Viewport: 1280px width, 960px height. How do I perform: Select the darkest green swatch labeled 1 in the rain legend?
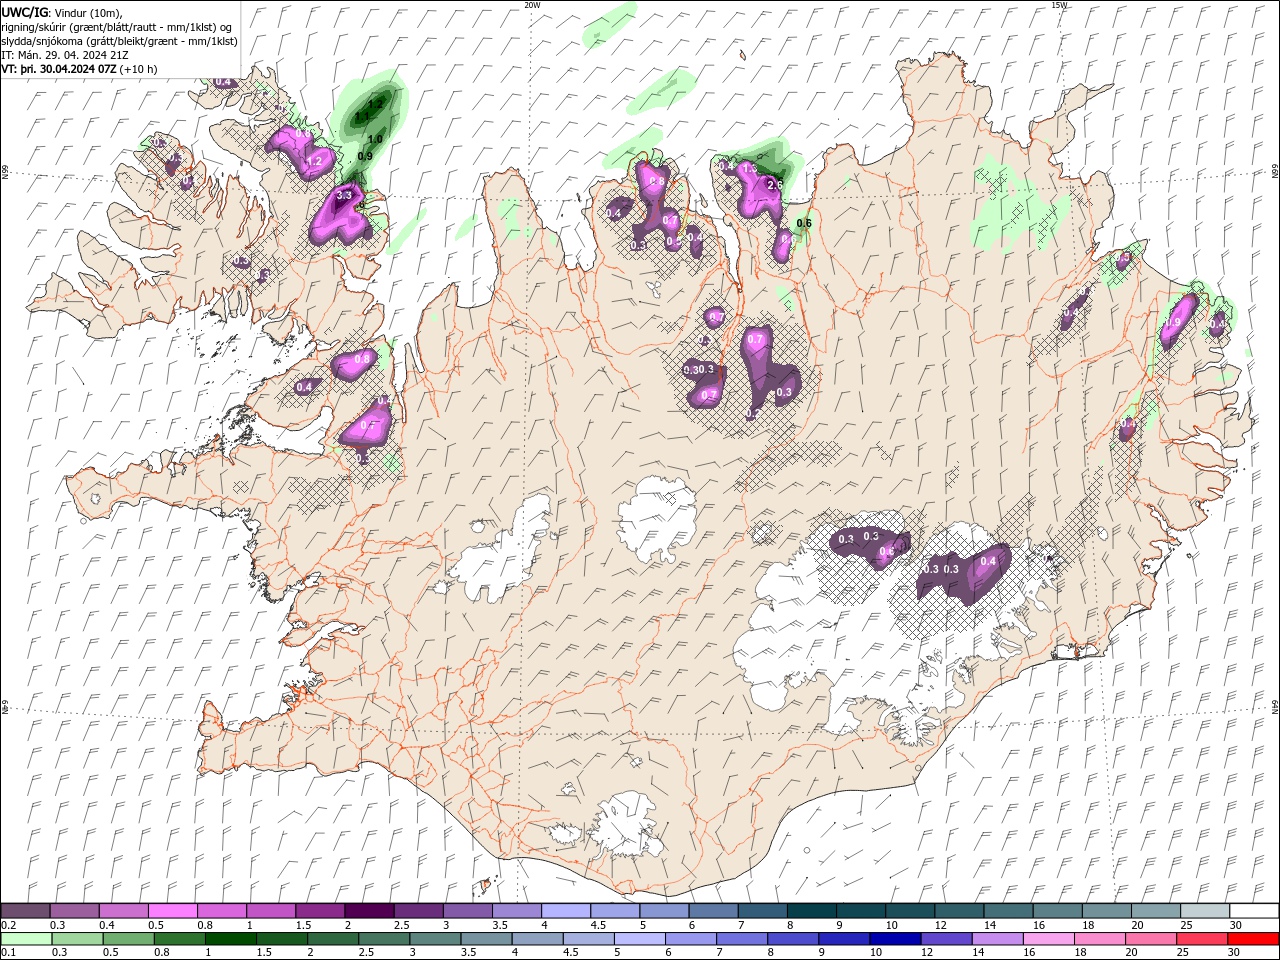pyautogui.click(x=230, y=939)
